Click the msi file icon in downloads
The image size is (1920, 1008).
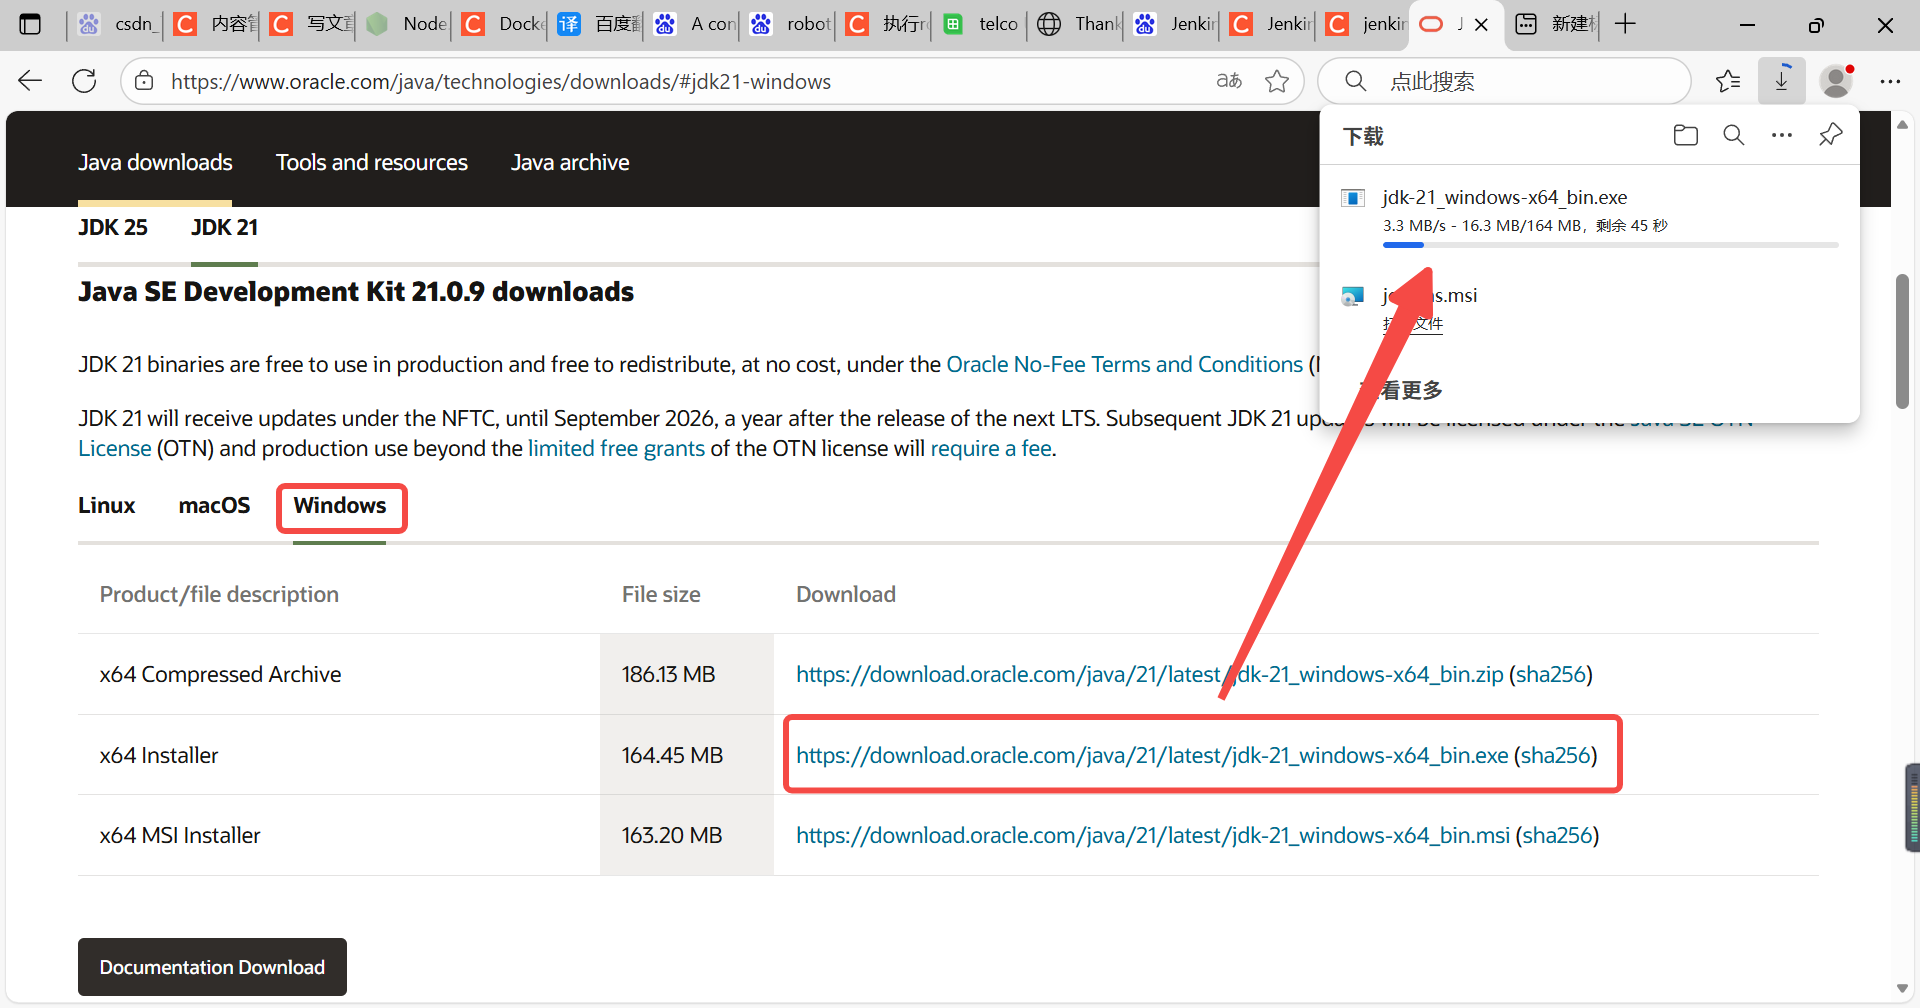[x=1353, y=296]
